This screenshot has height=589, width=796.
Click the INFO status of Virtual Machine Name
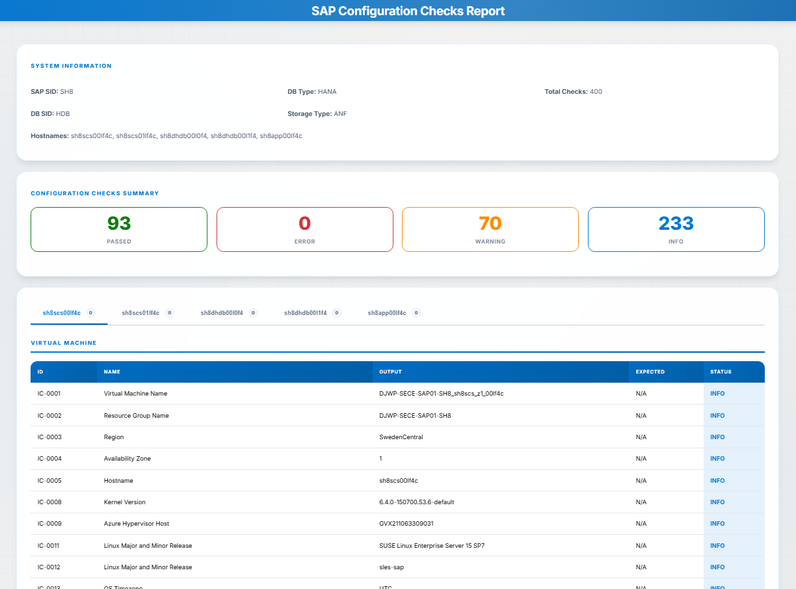click(717, 394)
